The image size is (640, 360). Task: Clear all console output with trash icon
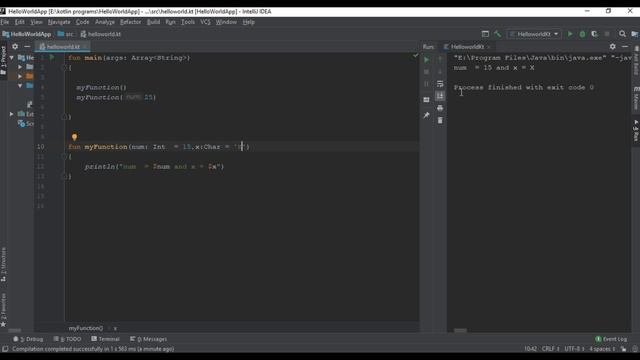[440, 120]
